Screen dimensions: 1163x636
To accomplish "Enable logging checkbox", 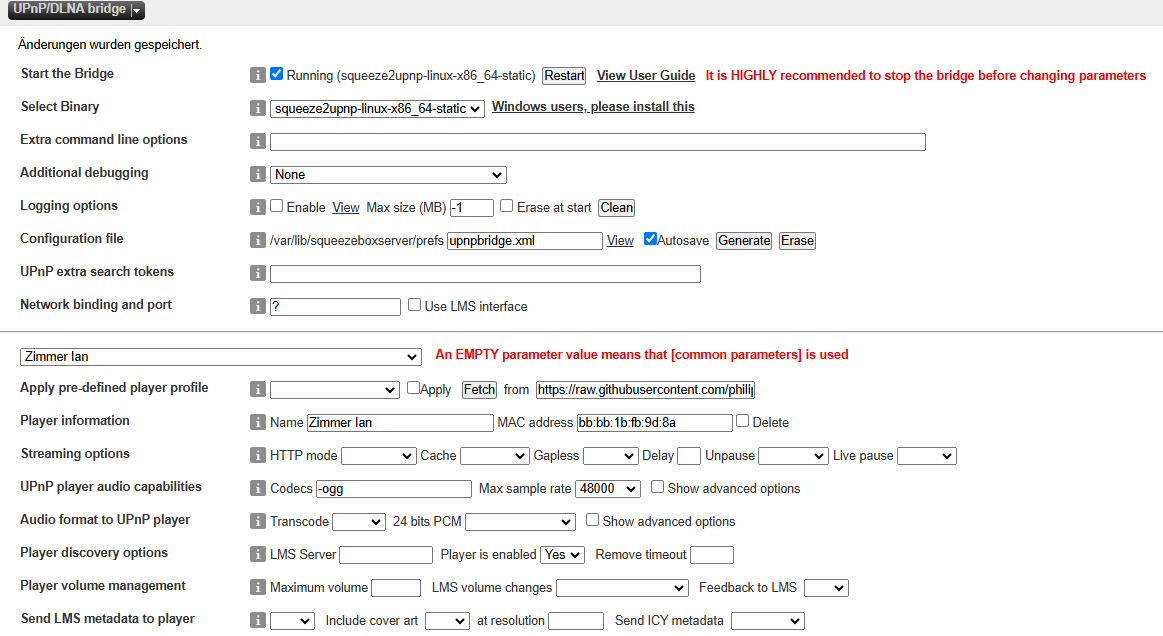I will (277, 206).
